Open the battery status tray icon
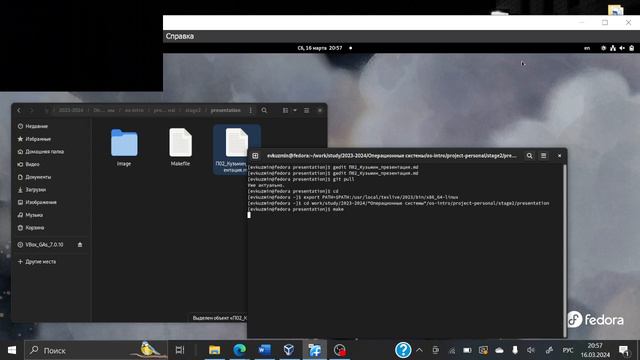 [467, 350]
